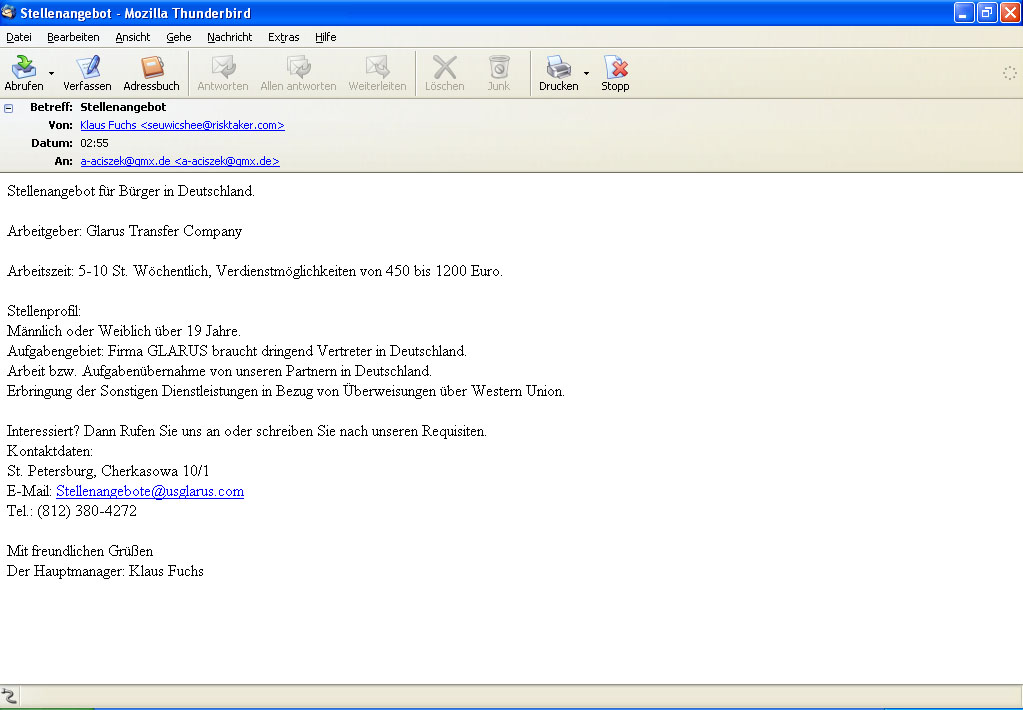
Task: Click the line 'Arbeitgeber: Glarus Transfer Company'
Action: [x=125, y=231]
